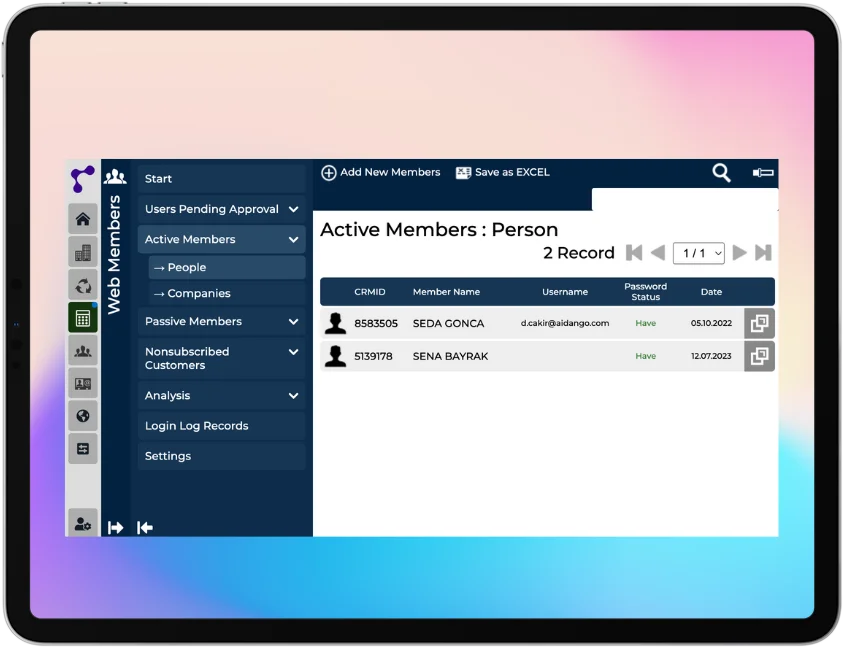Click the user settings icon at sidebar bottom
843x647 pixels.
point(83,522)
